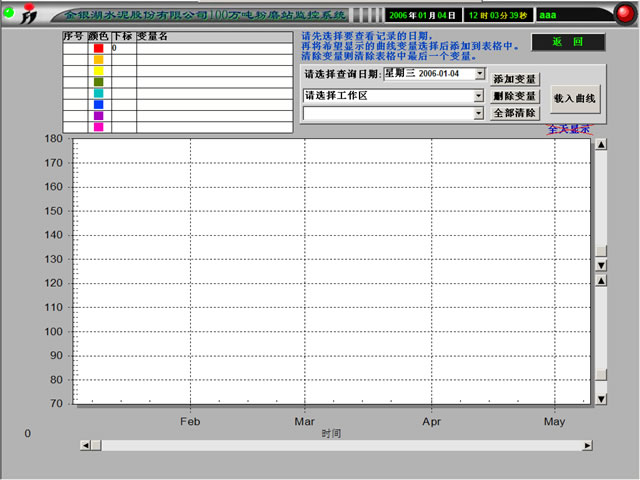The height and width of the screenshot is (480, 640).
Task: Click the red round indicator at top right
Action: pos(623,15)
